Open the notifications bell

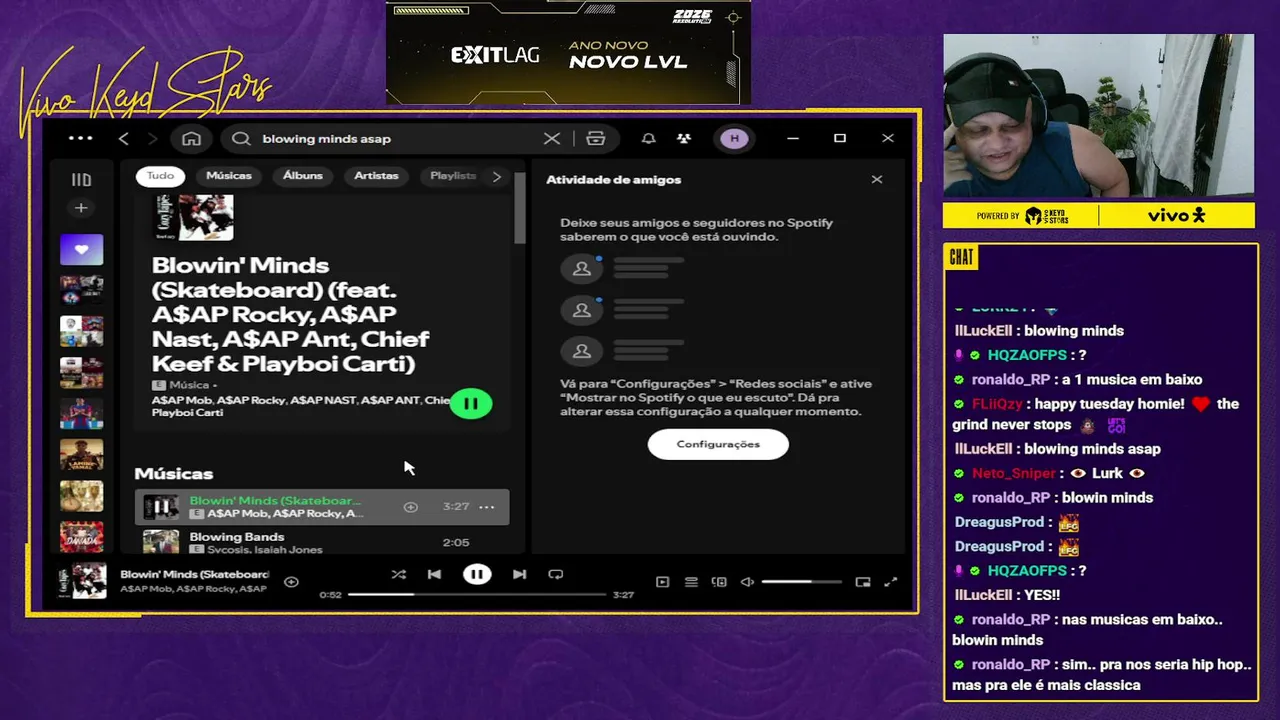coord(648,138)
